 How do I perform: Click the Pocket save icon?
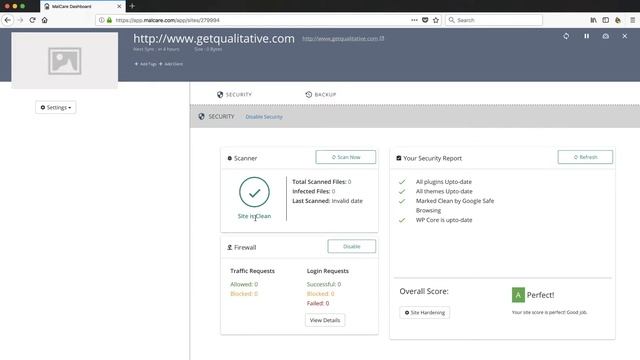click(x=425, y=20)
